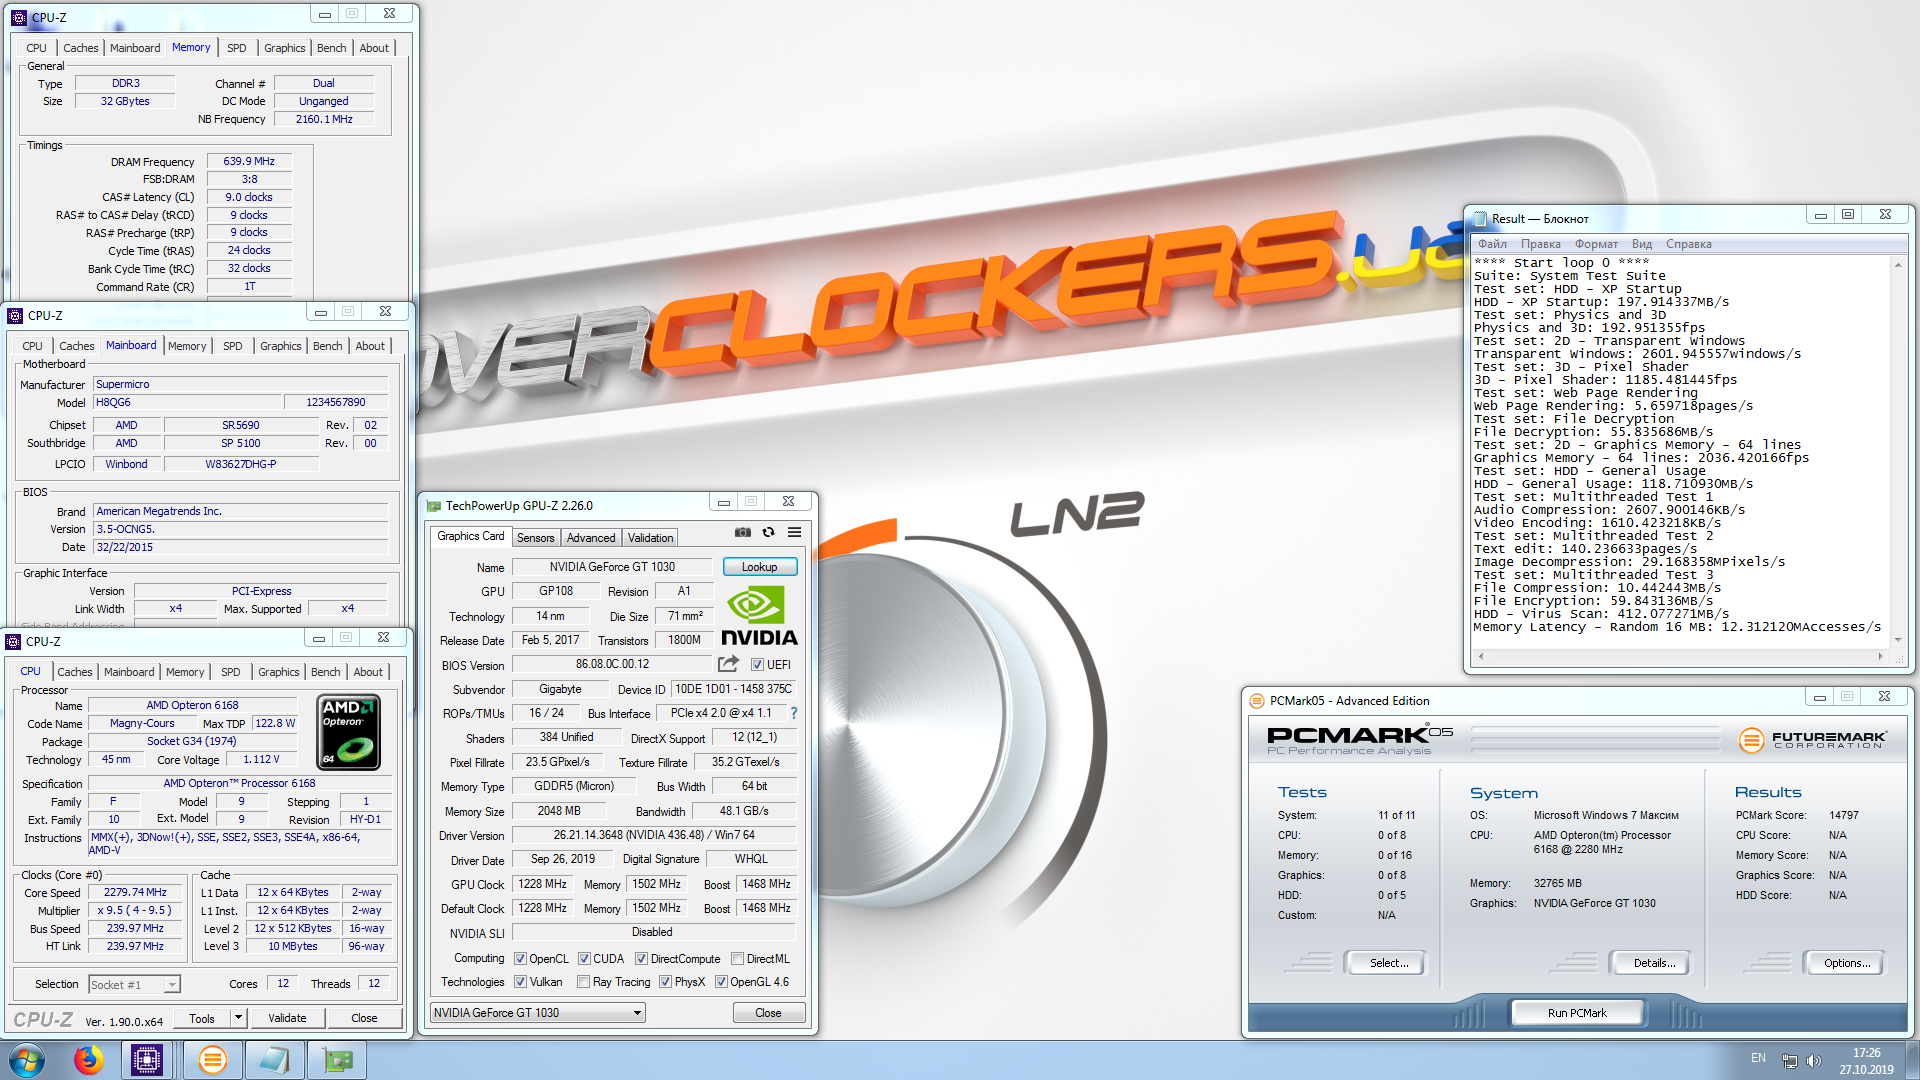The height and width of the screenshot is (1080, 1920).
Task: Click the Notepad horizontal scrollbar
Action: (x=1680, y=656)
